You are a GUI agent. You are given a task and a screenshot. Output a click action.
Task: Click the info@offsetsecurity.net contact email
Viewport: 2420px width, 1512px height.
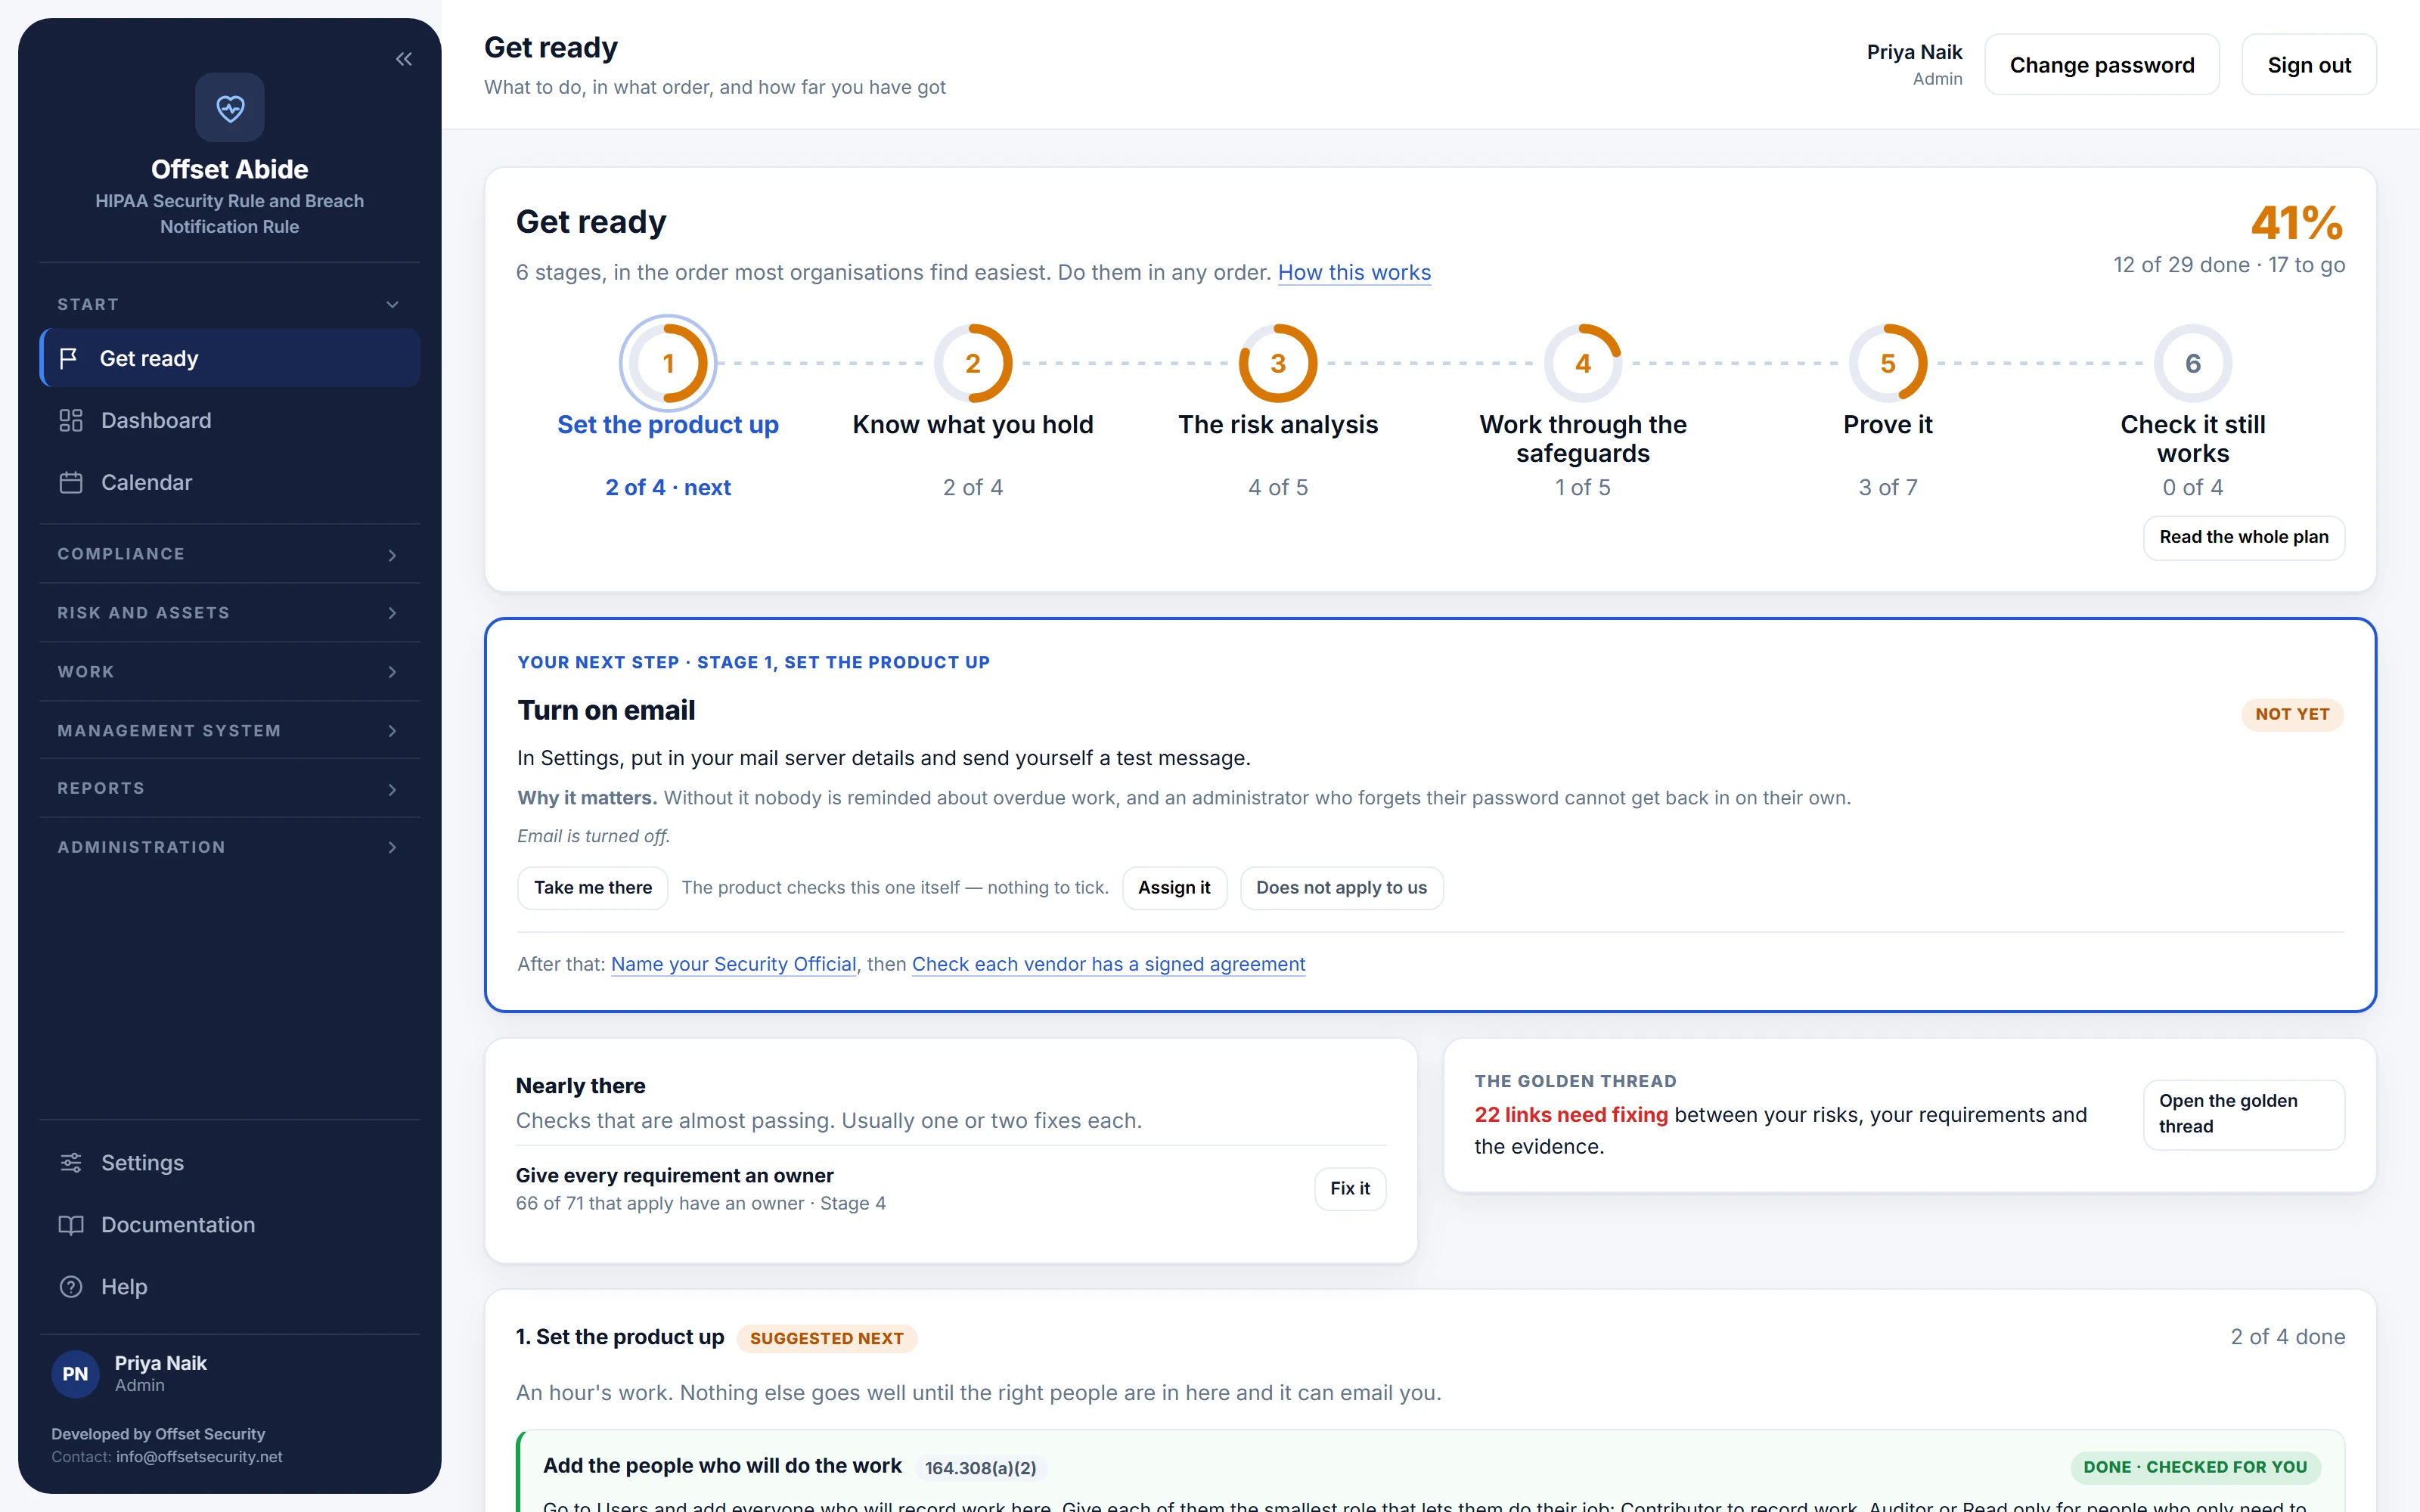tap(199, 1456)
